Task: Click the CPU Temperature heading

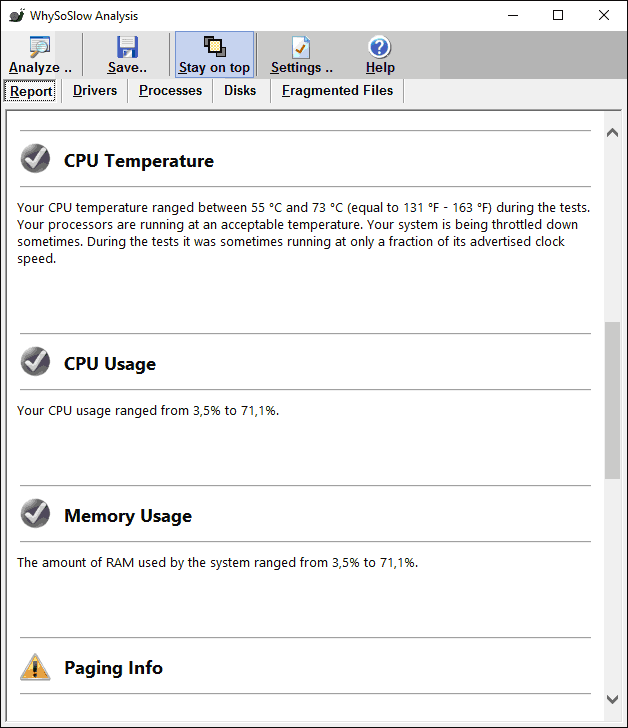Action: 139,161
